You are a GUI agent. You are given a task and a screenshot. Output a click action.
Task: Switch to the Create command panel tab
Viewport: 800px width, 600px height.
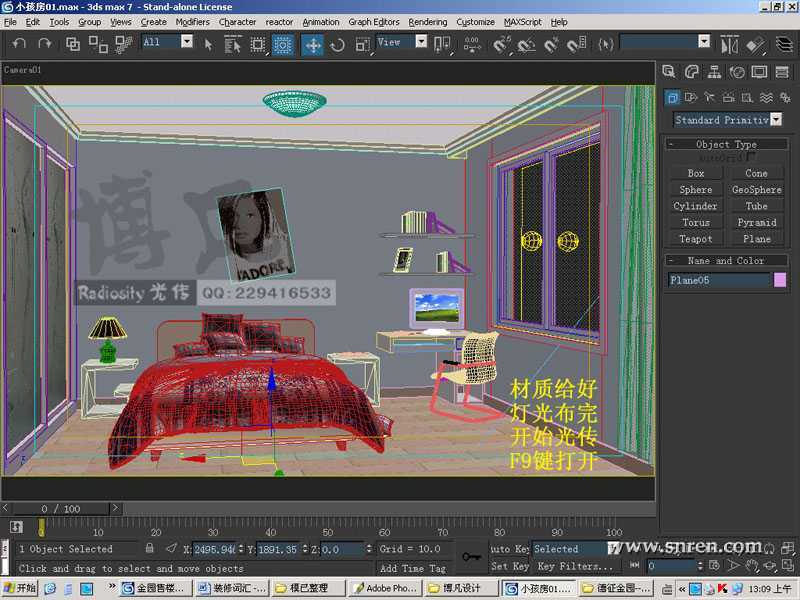[668, 72]
